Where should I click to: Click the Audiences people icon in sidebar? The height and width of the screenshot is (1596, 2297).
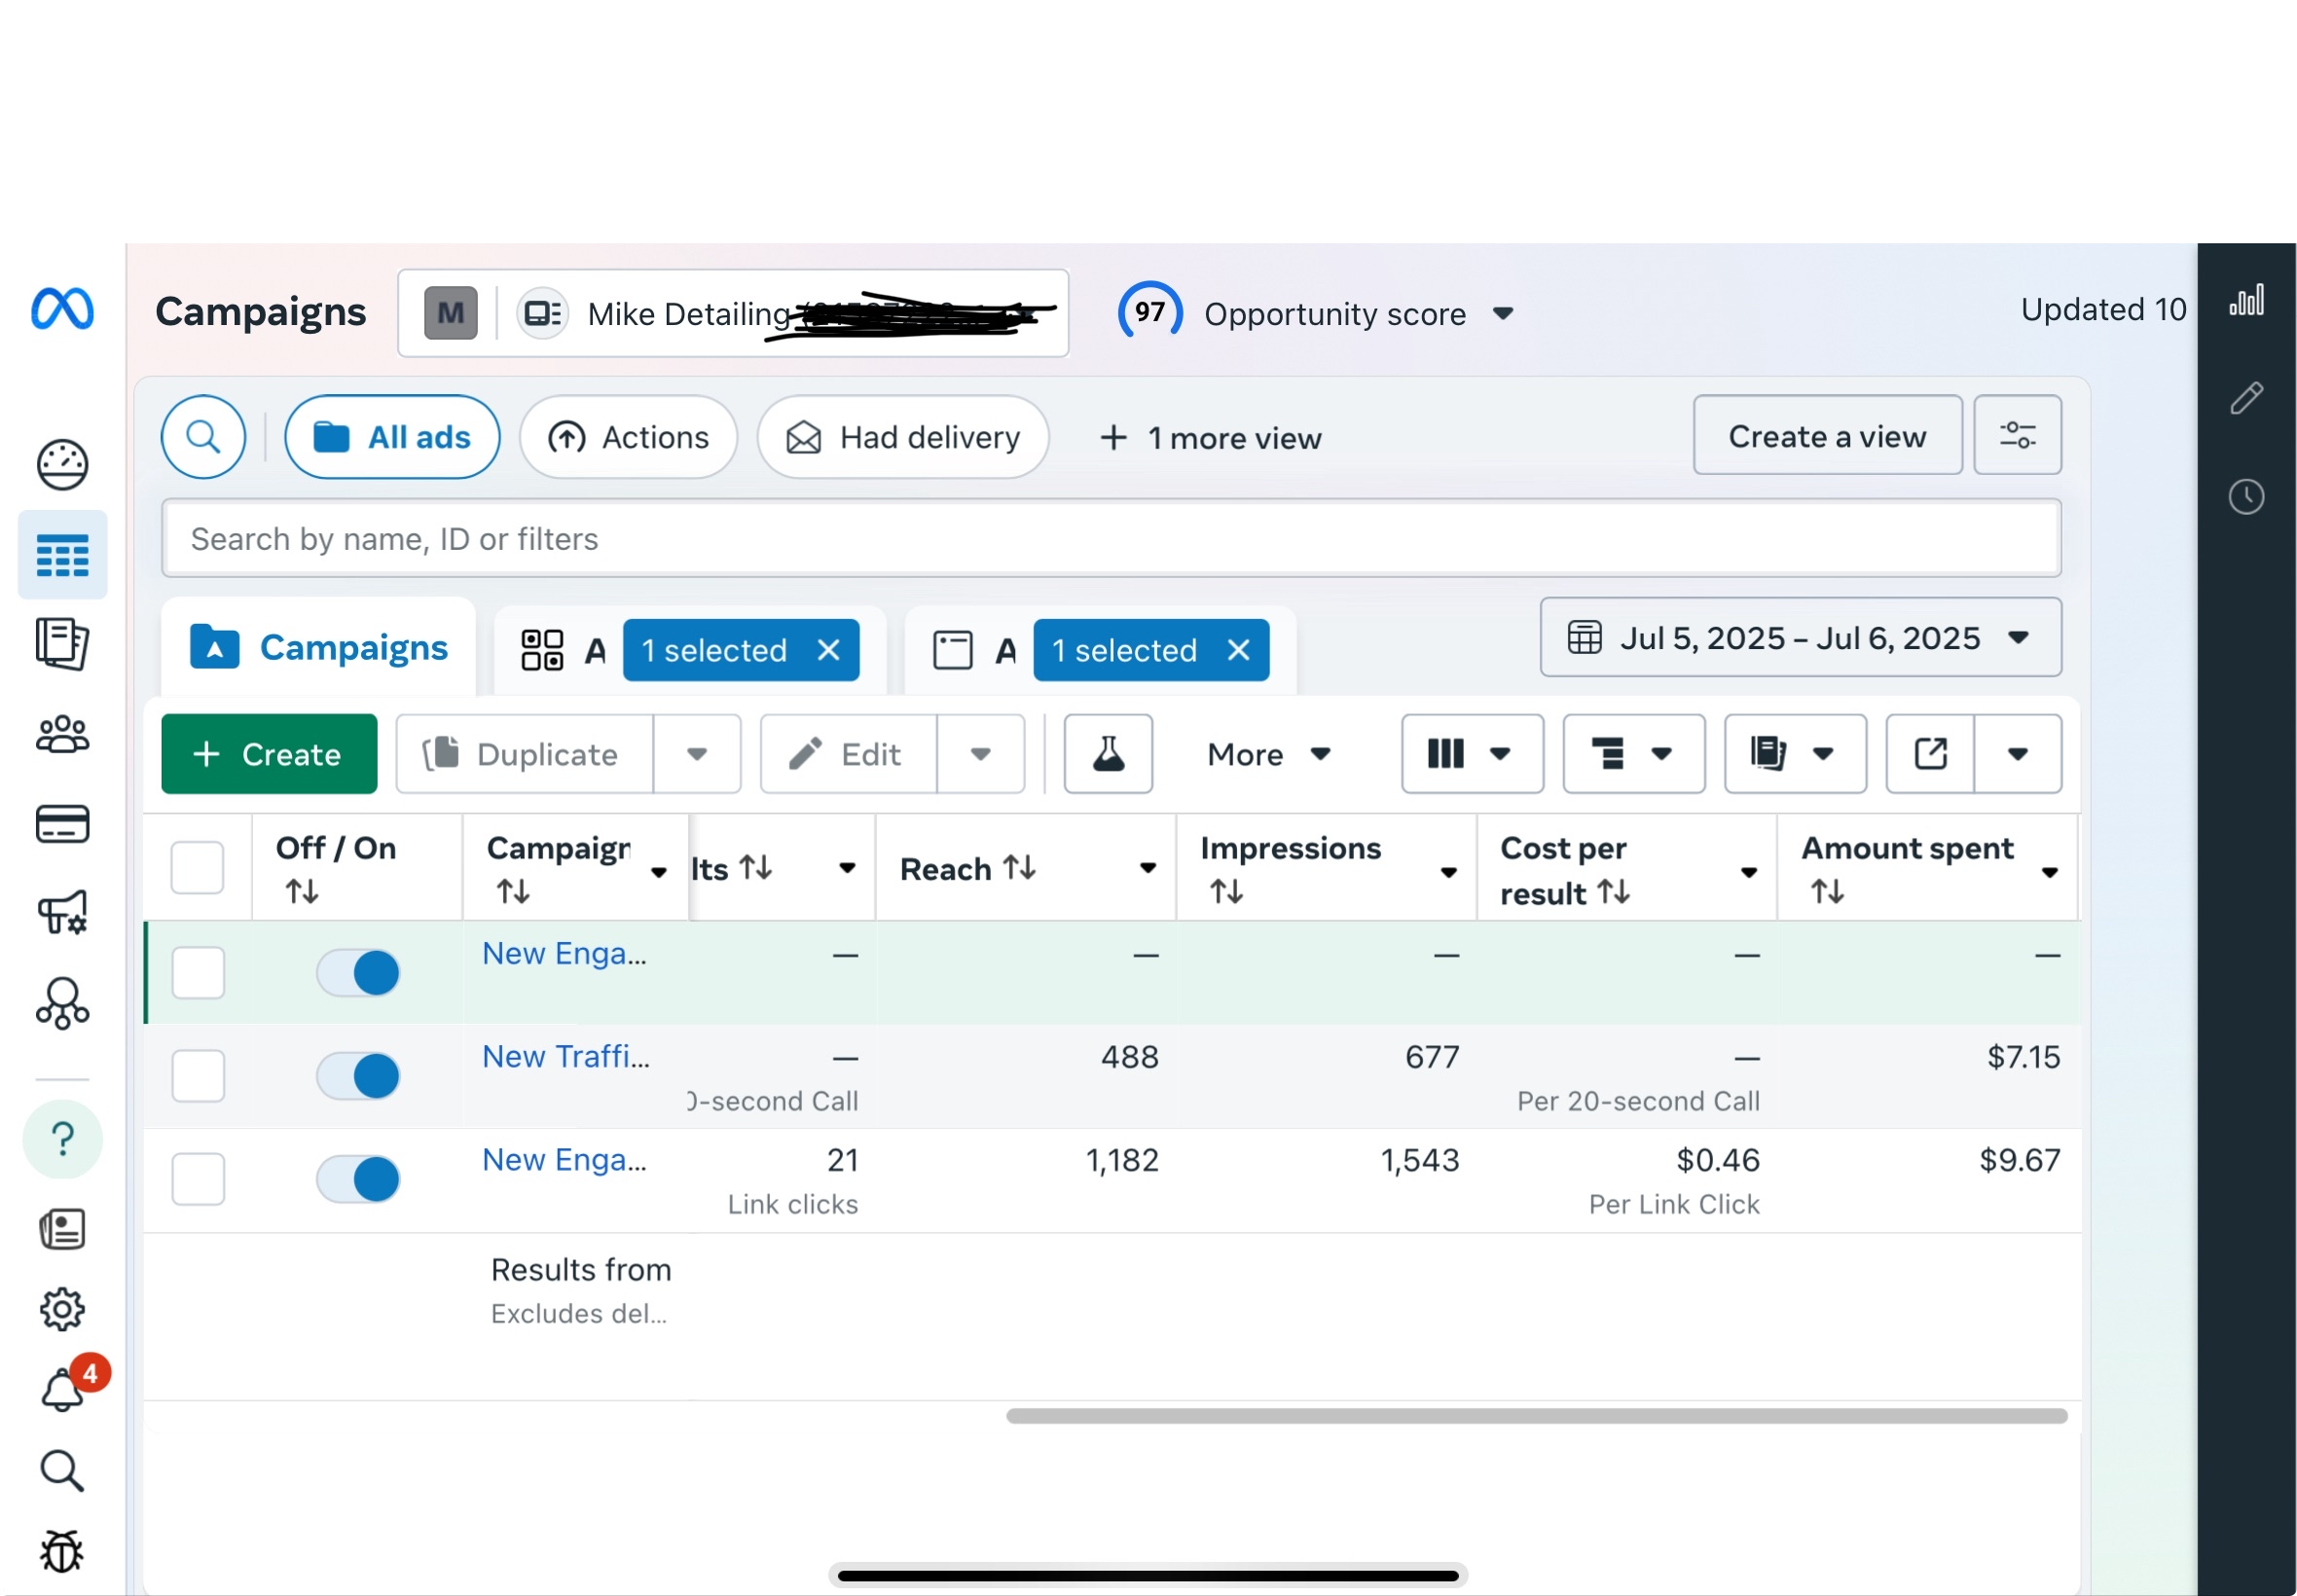pos(62,735)
